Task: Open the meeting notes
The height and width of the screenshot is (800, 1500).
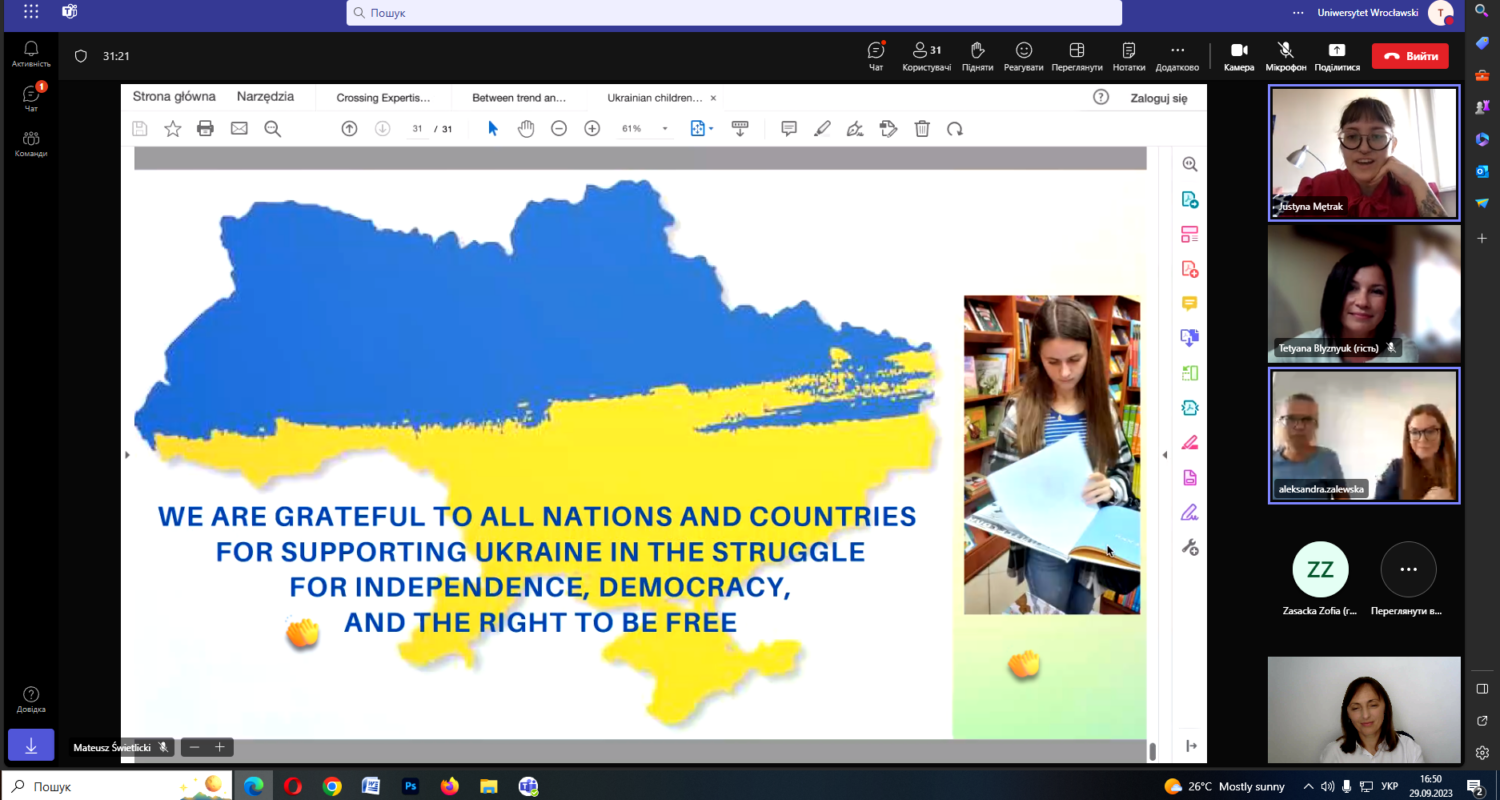Action: coord(1128,55)
